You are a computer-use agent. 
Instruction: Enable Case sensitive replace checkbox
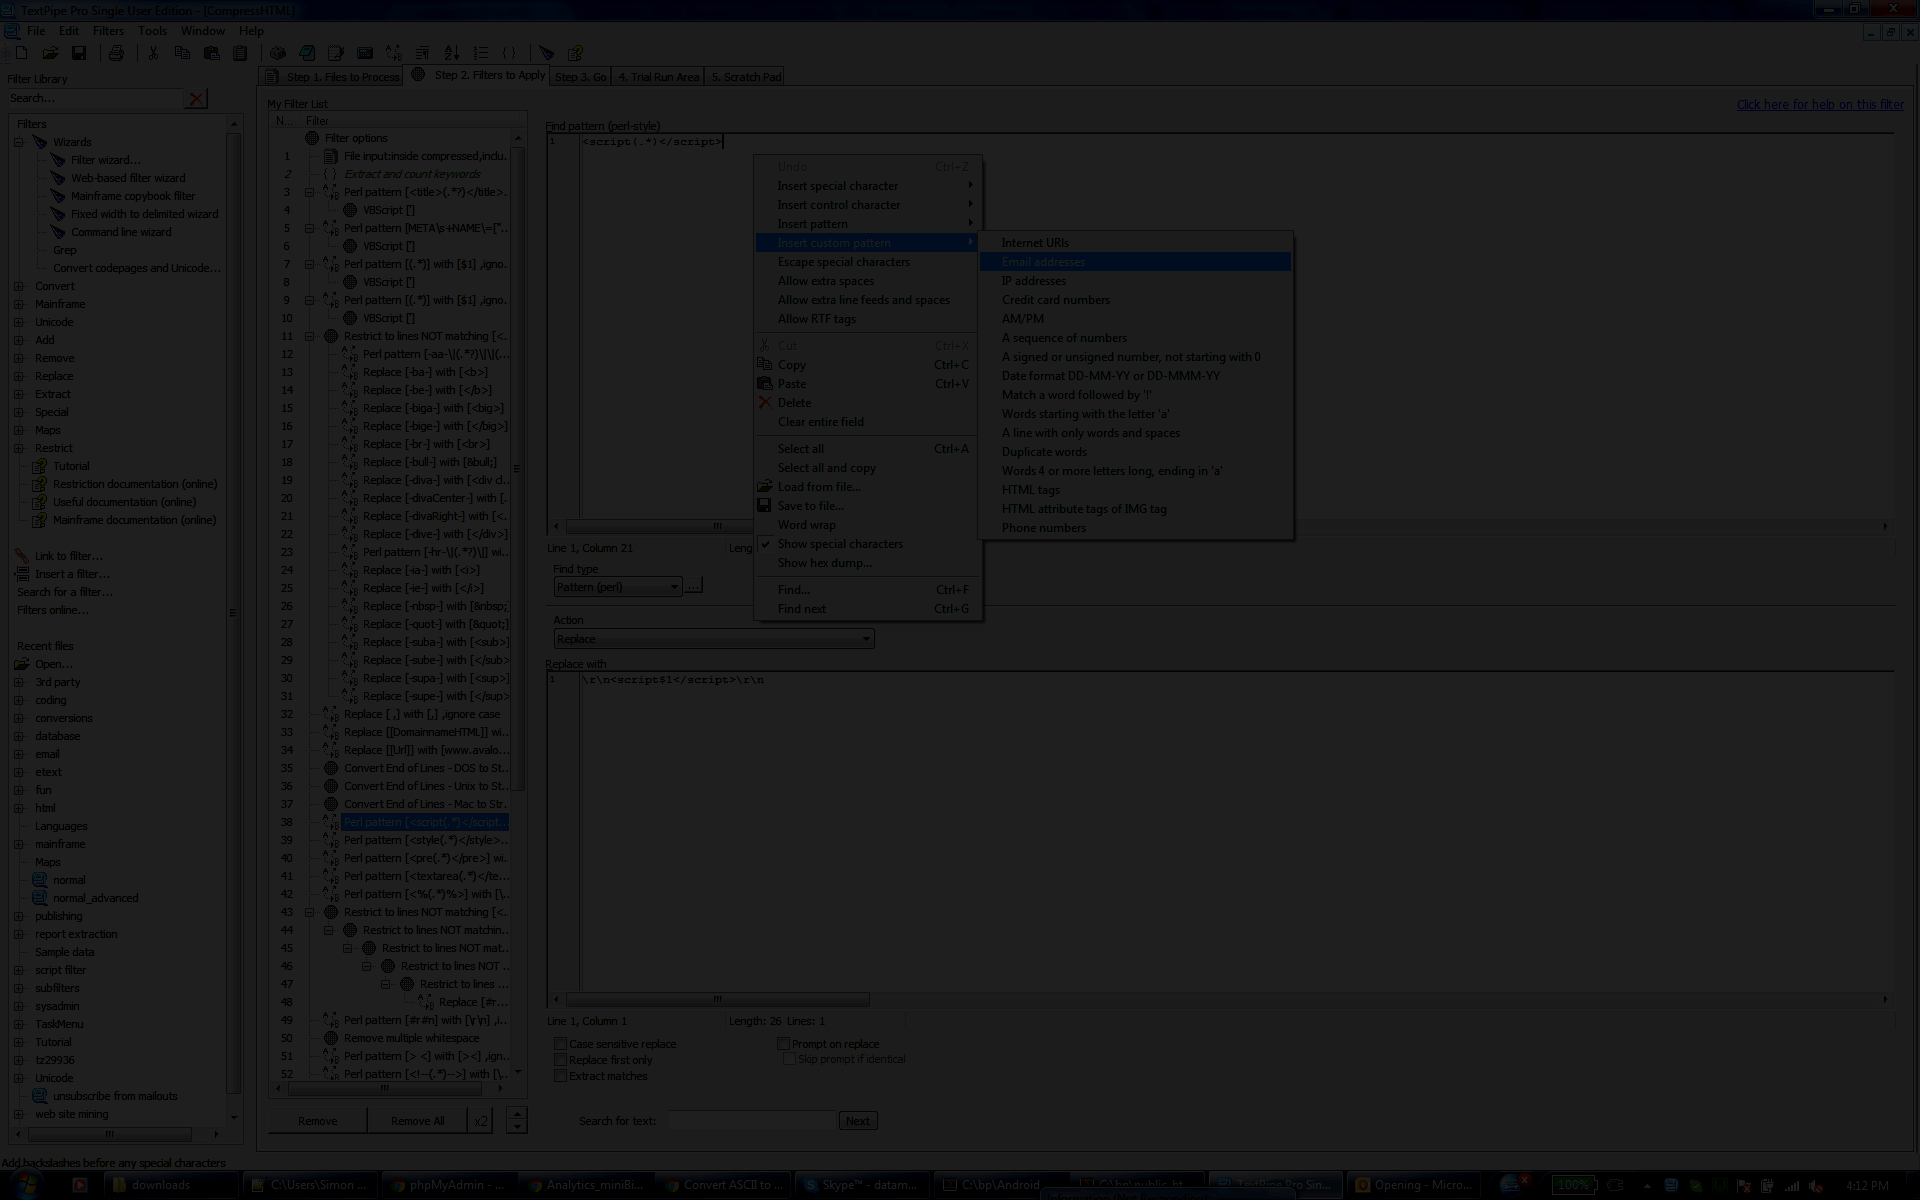[x=561, y=1044]
